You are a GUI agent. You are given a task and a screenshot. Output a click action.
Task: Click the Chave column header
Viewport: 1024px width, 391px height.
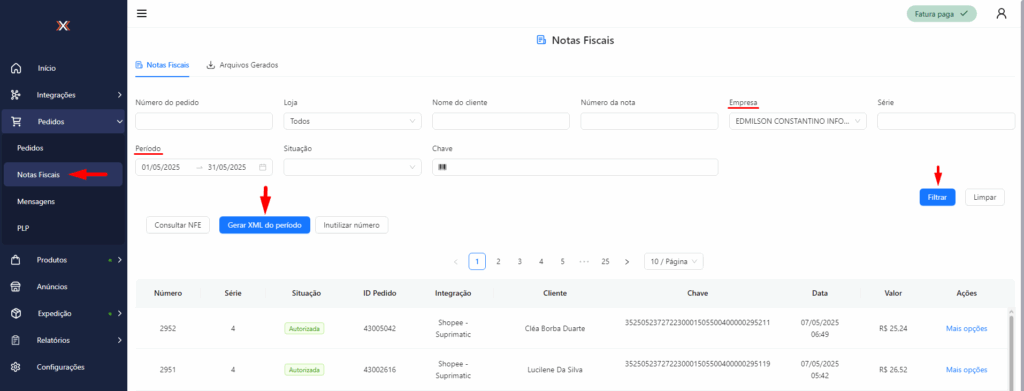coord(697,294)
